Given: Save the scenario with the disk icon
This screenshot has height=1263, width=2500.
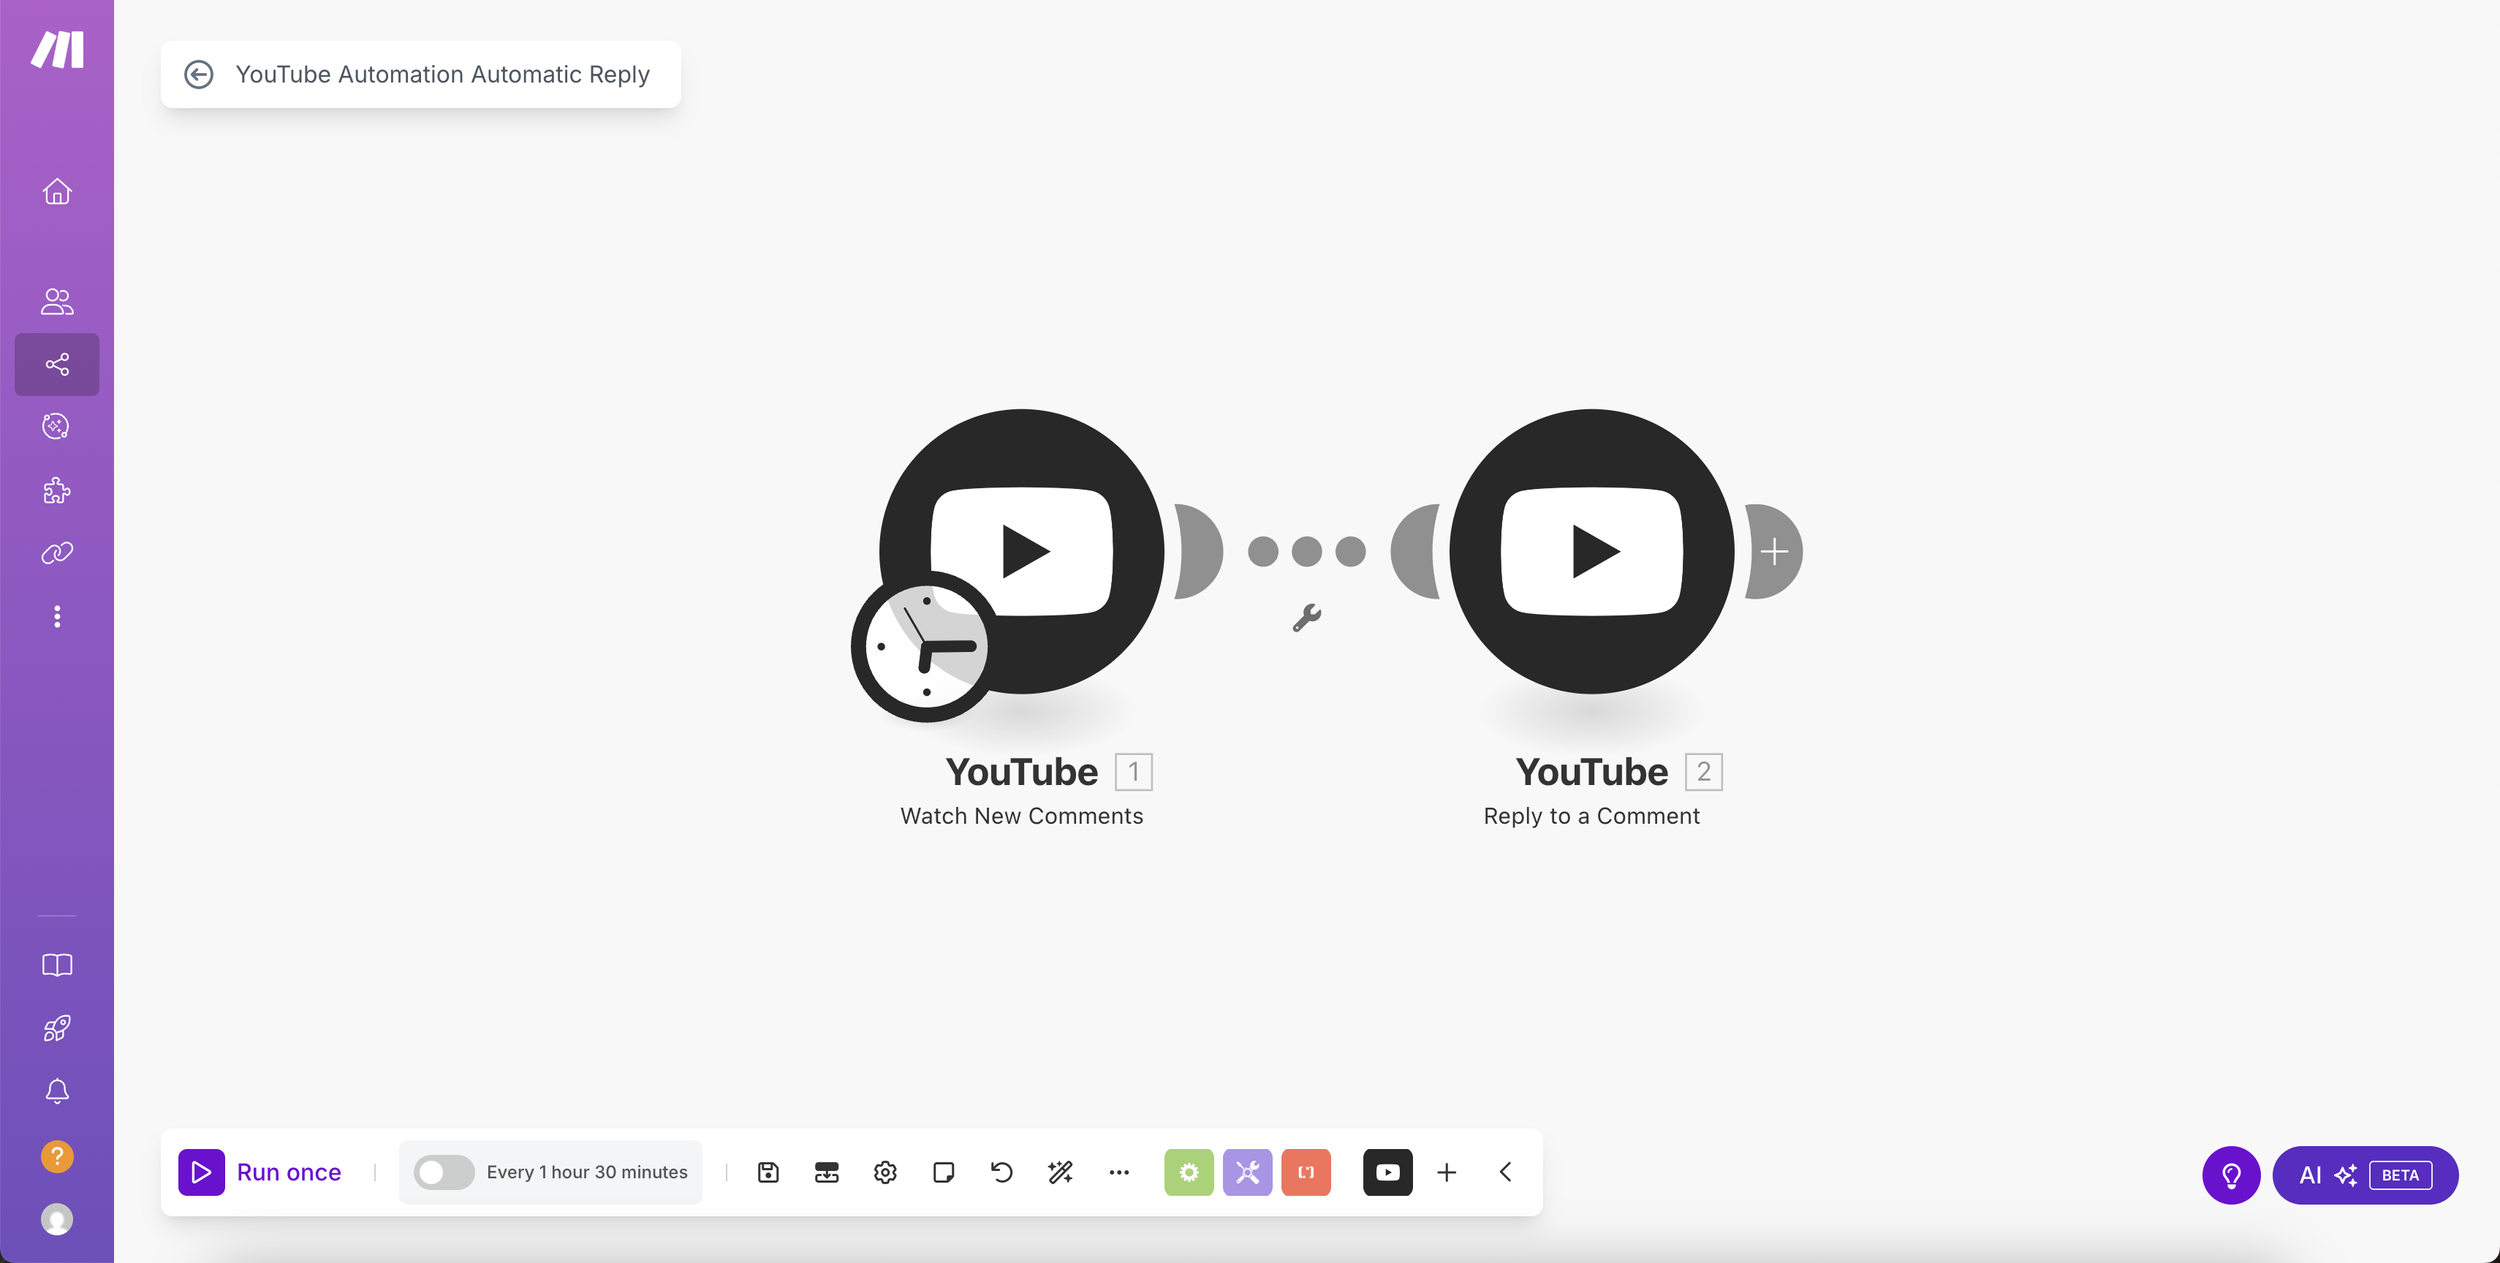Looking at the screenshot, I should (x=768, y=1172).
